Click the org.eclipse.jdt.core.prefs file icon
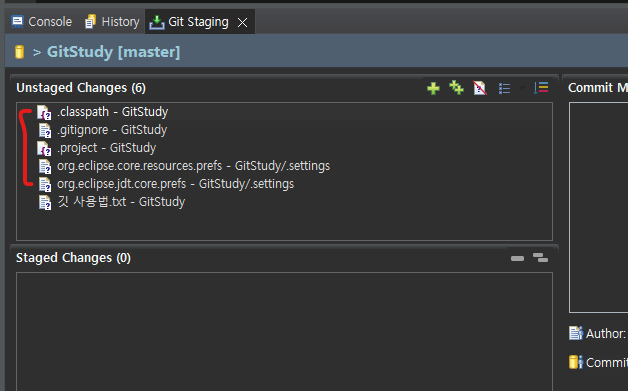The image size is (628, 391). pos(45,185)
